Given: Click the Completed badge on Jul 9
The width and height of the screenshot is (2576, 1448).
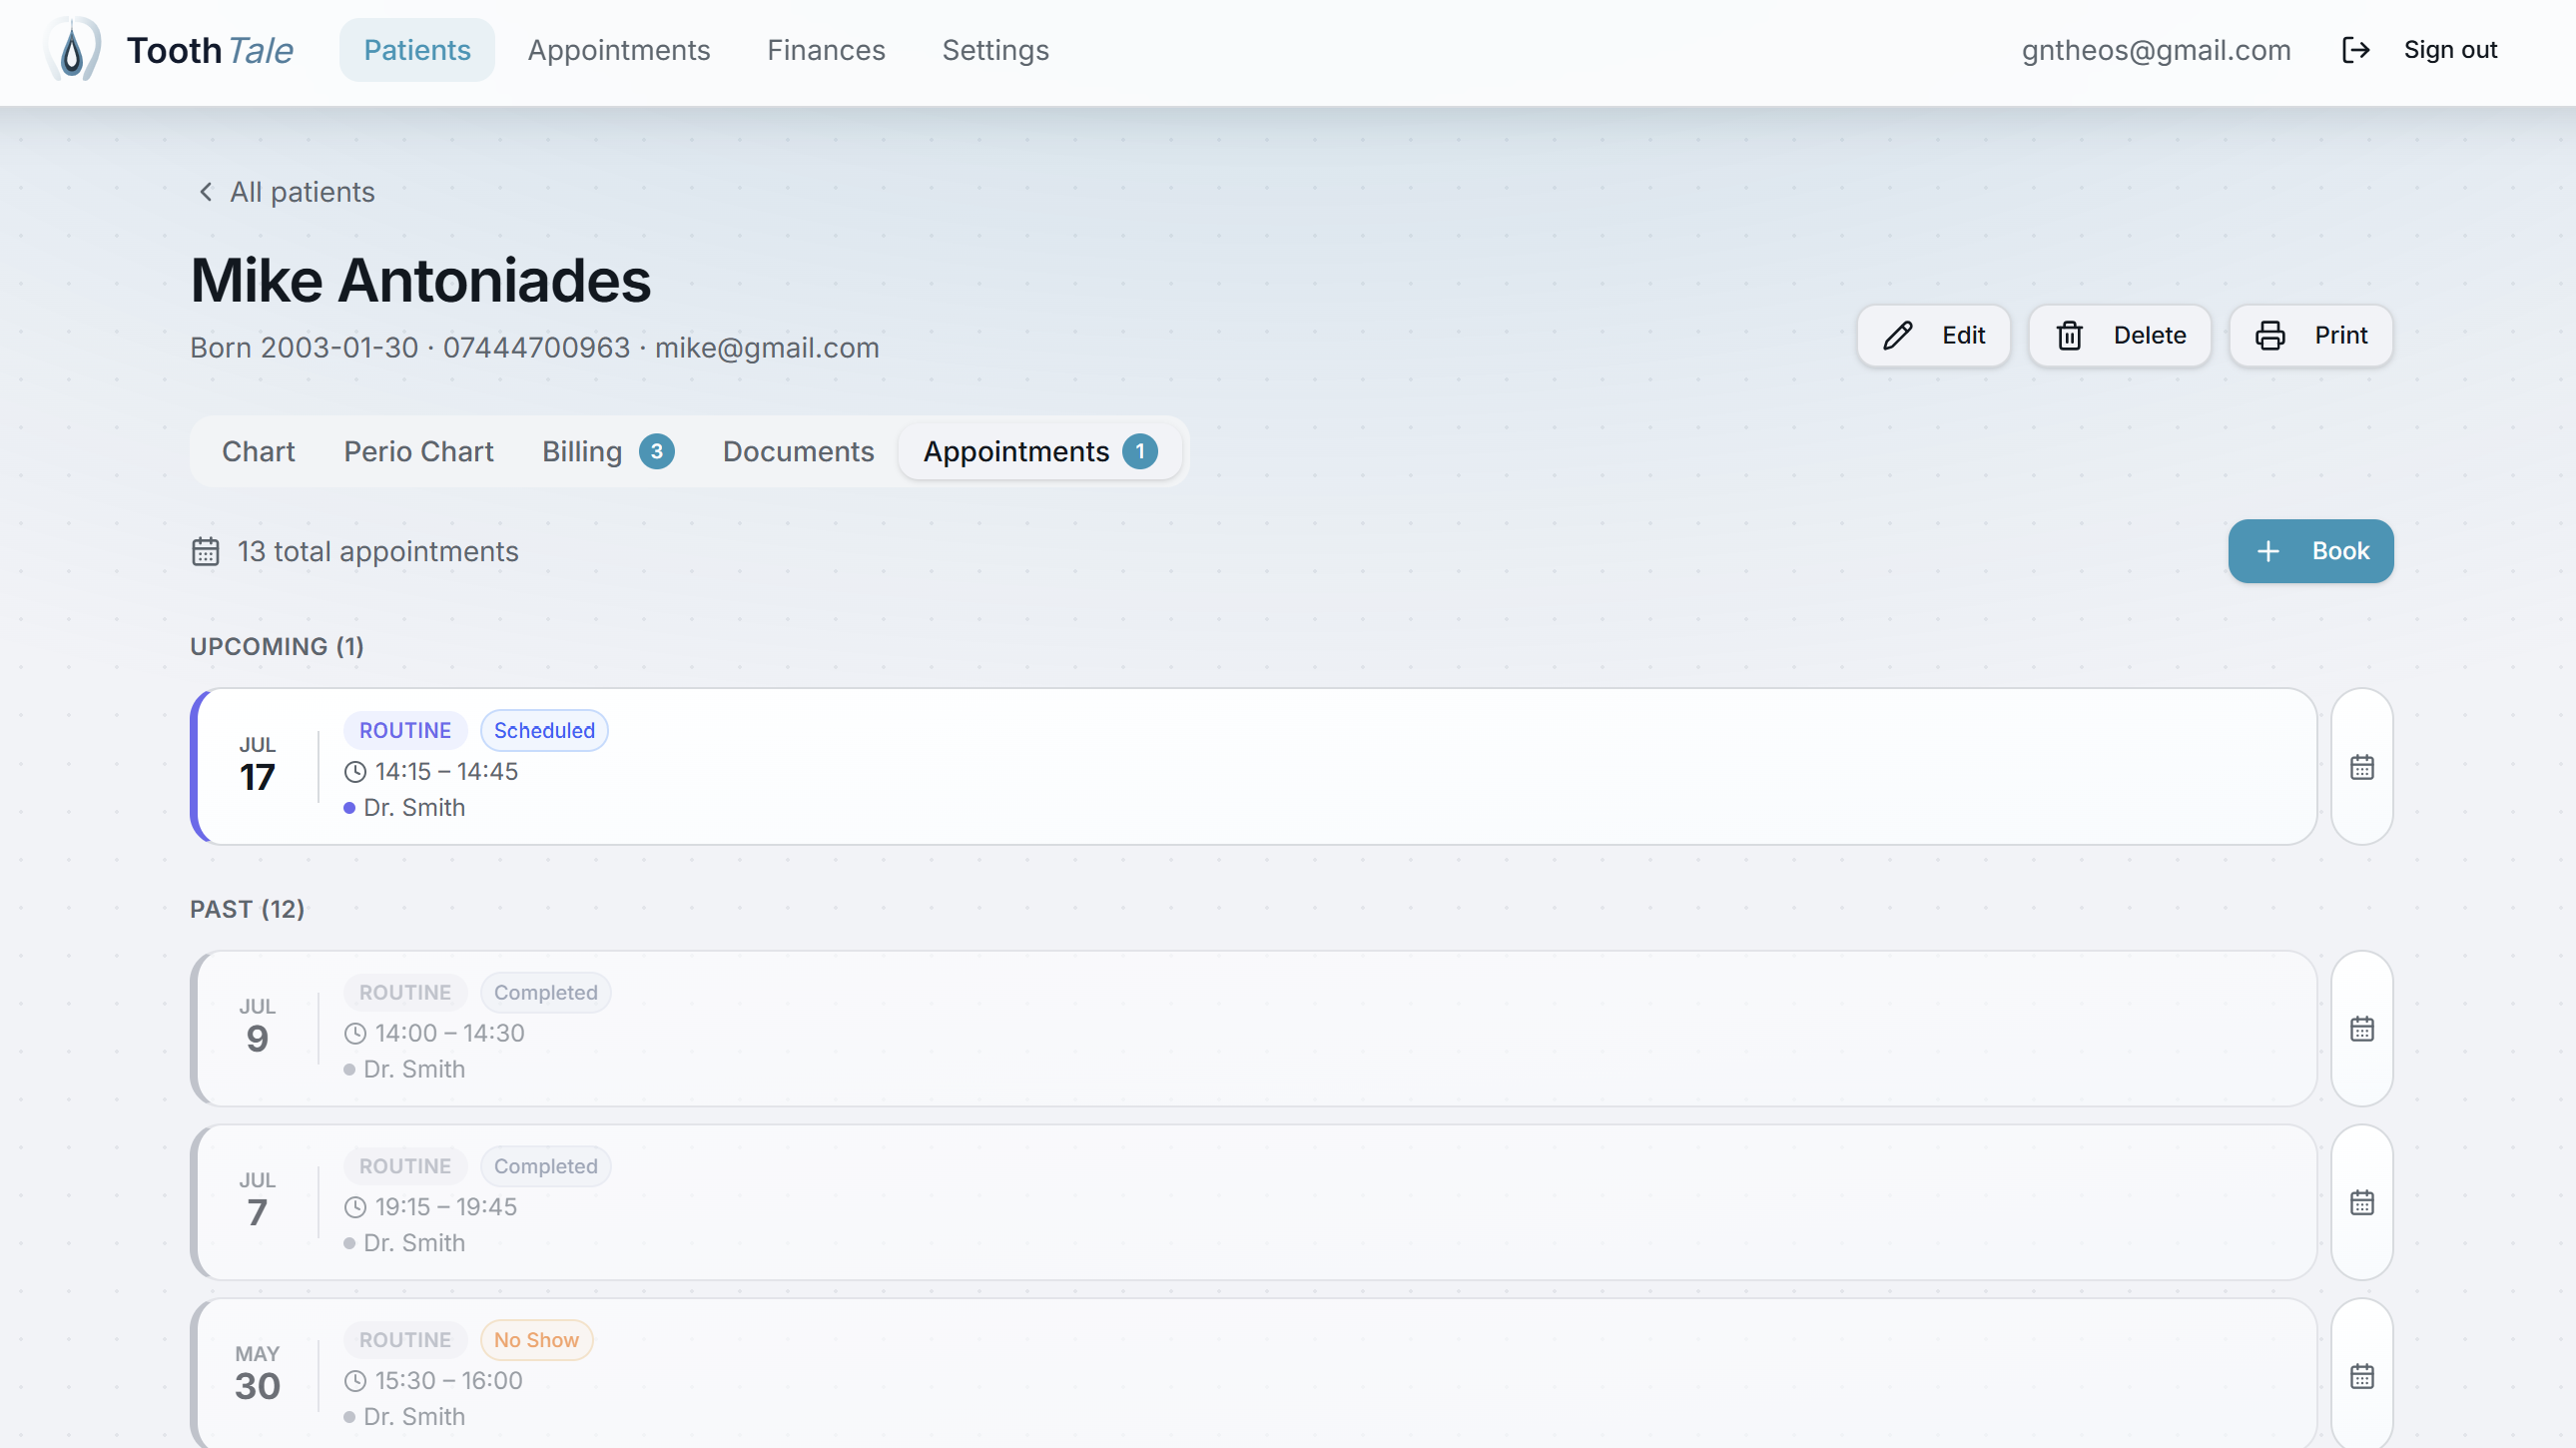Looking at the screenshot, I should pos(545,993).
